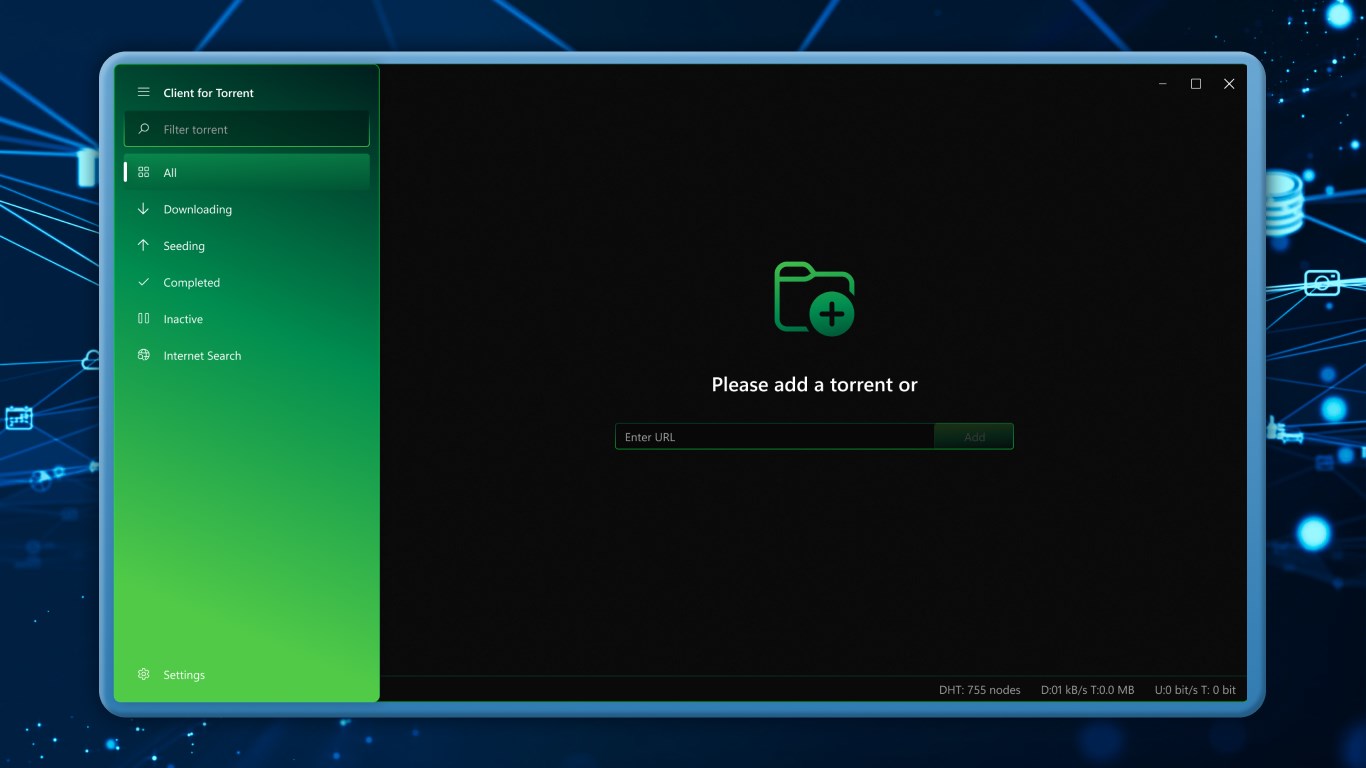View Completed torrents
Viewport: 1366px width, 768px height.
point(247,282)
